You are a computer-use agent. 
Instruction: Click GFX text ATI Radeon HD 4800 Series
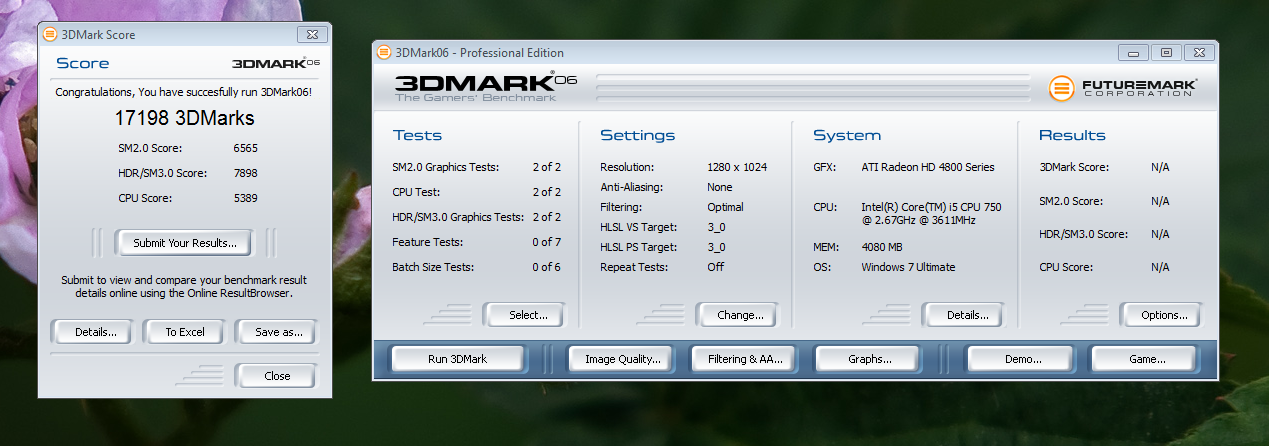pos(928,167)
